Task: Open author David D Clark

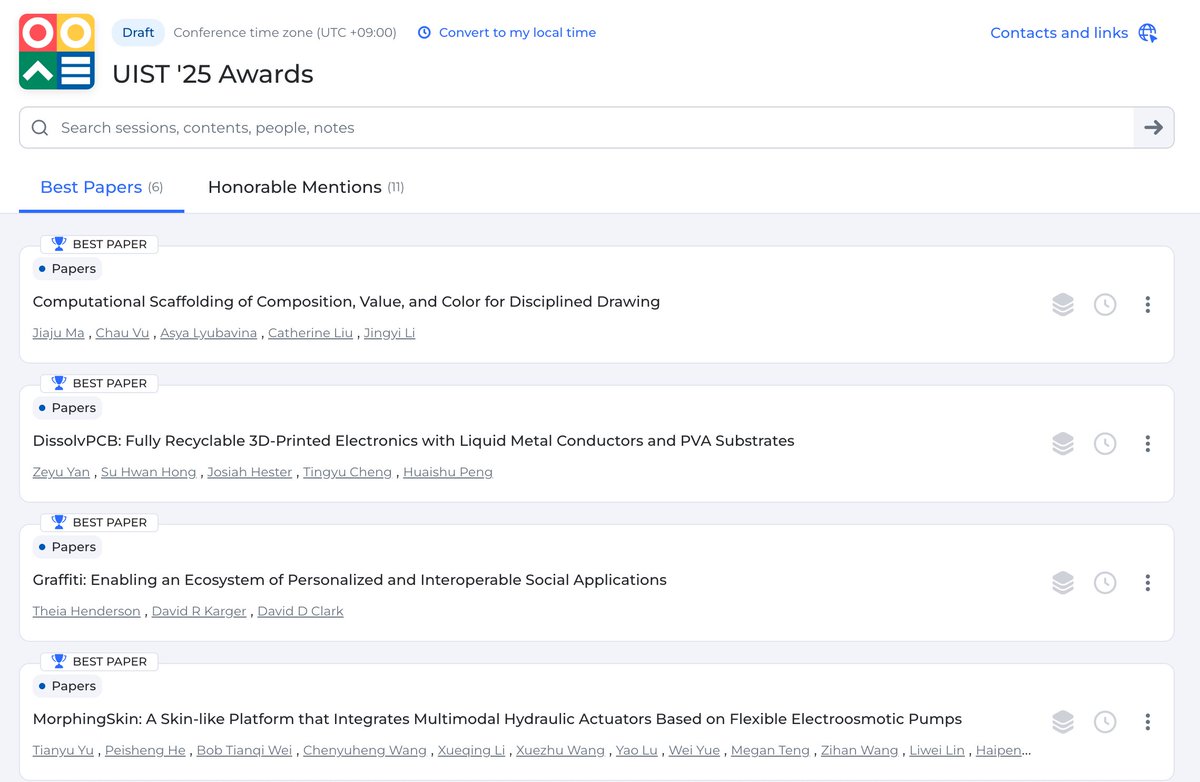Action: pos(300,611)
